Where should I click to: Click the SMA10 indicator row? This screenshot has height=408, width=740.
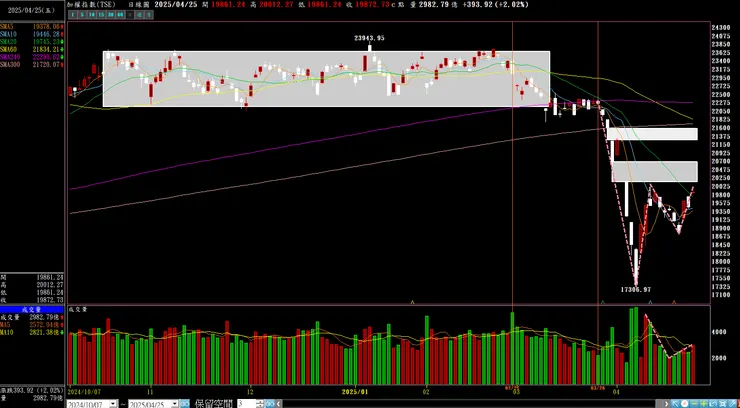(x=32, y=34)
